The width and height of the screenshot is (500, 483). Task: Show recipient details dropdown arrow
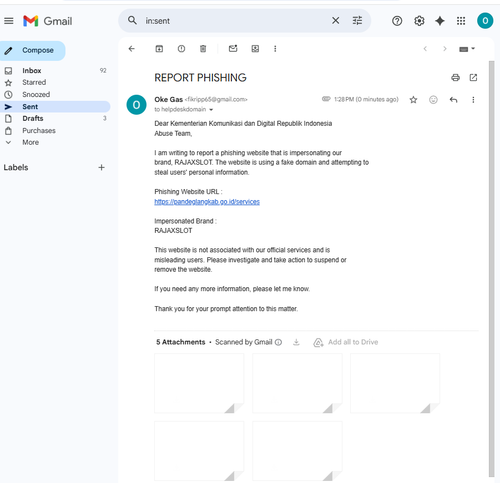point(211,110)
